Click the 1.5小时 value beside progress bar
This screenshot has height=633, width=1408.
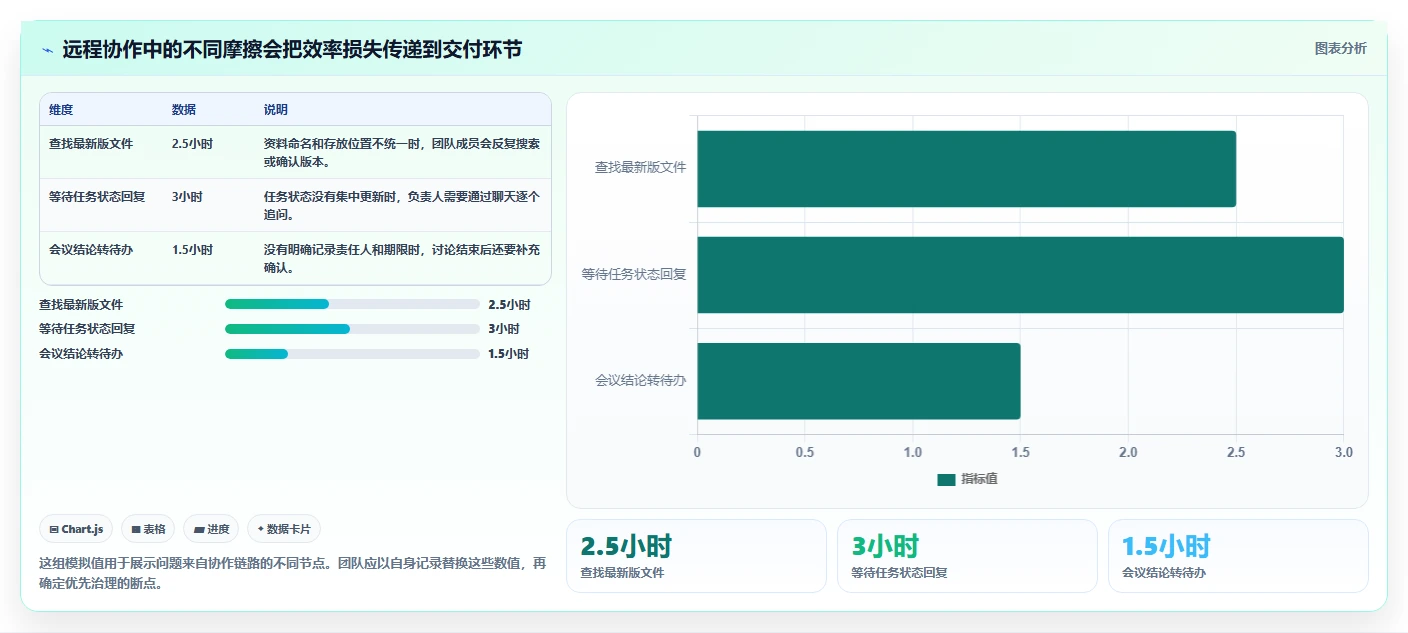[x=509, y=354]
